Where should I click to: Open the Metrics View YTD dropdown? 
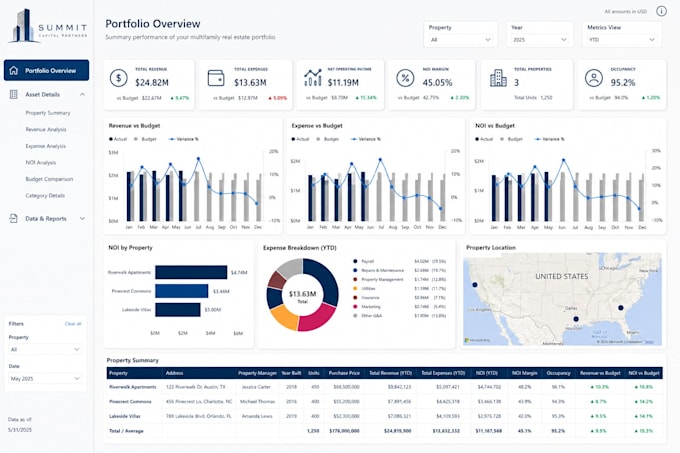[621, 39]
